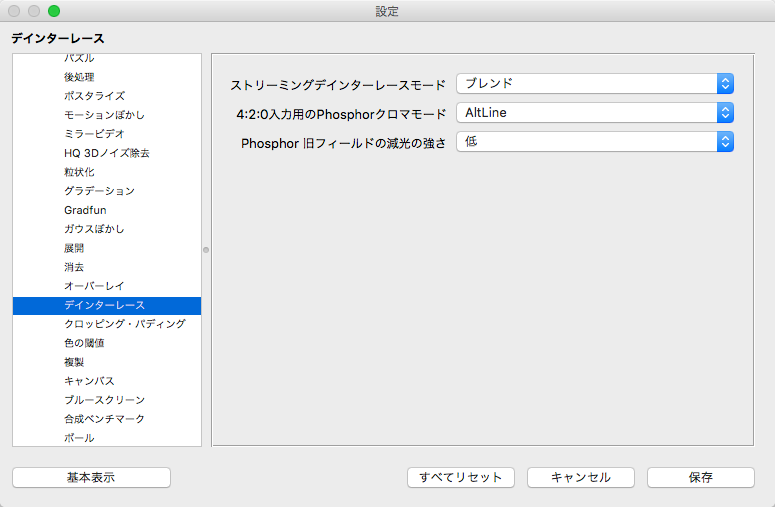Viewport: 775px width, 507px height.
Task: Open the 4:2:0入力用のPhosphorクロマモード dropdown showing AltLine
Action: coord(595,113)
